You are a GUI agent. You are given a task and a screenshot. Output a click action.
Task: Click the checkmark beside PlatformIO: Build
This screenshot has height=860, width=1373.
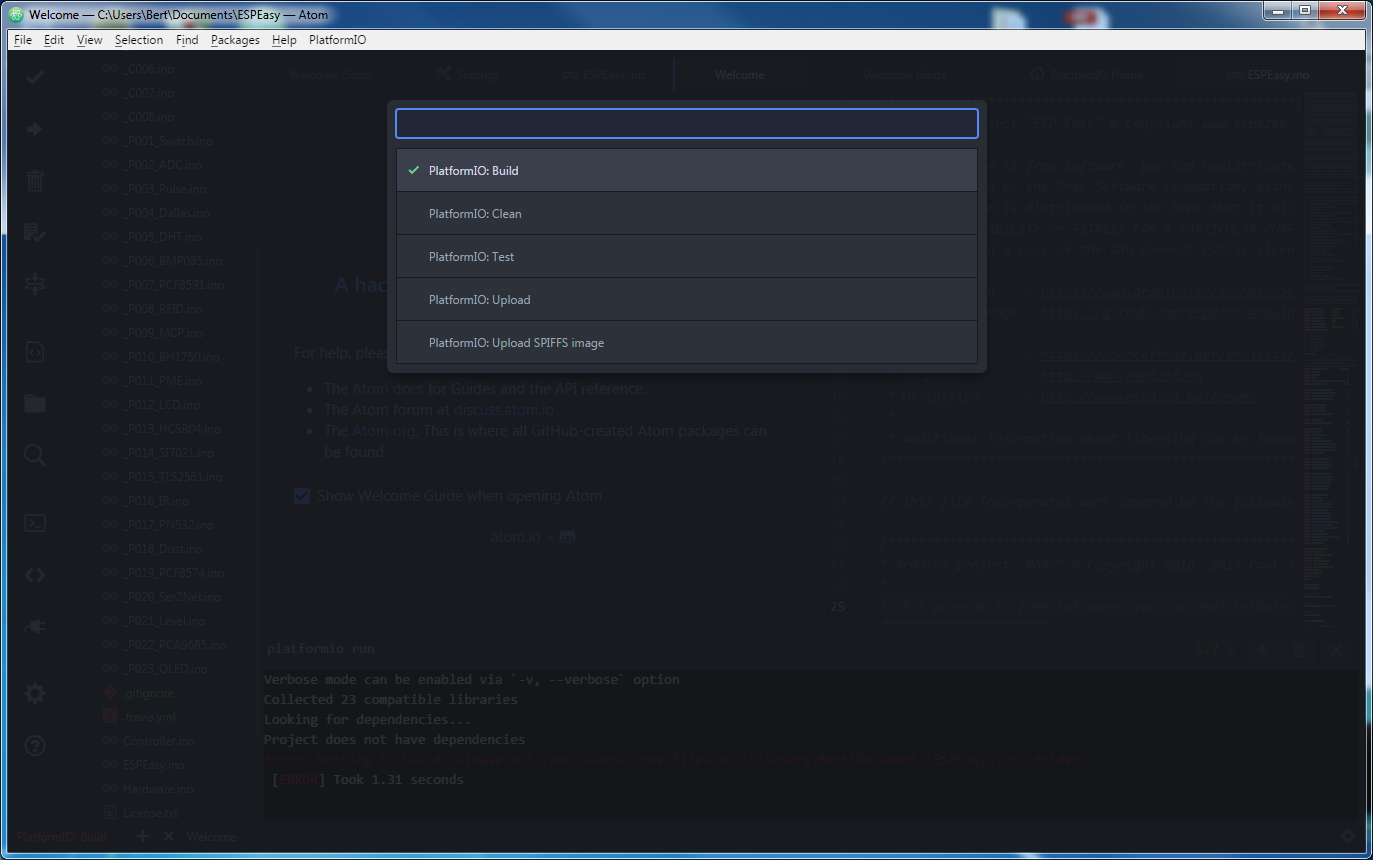pos(413,171)
